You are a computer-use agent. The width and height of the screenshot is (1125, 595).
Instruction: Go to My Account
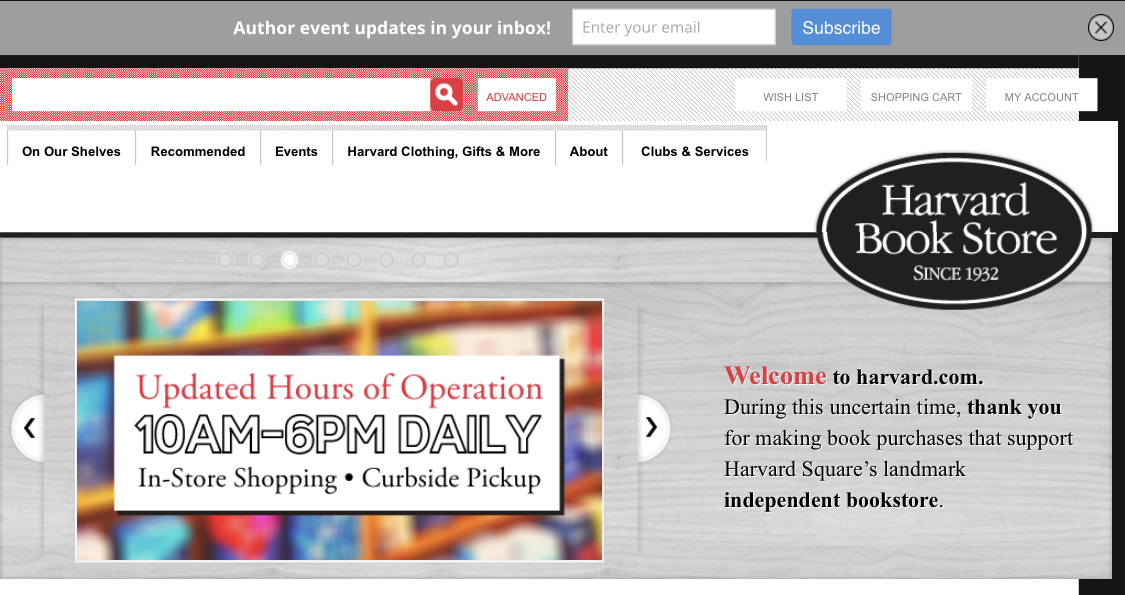pyautogui.click(x=1041, y=95)
